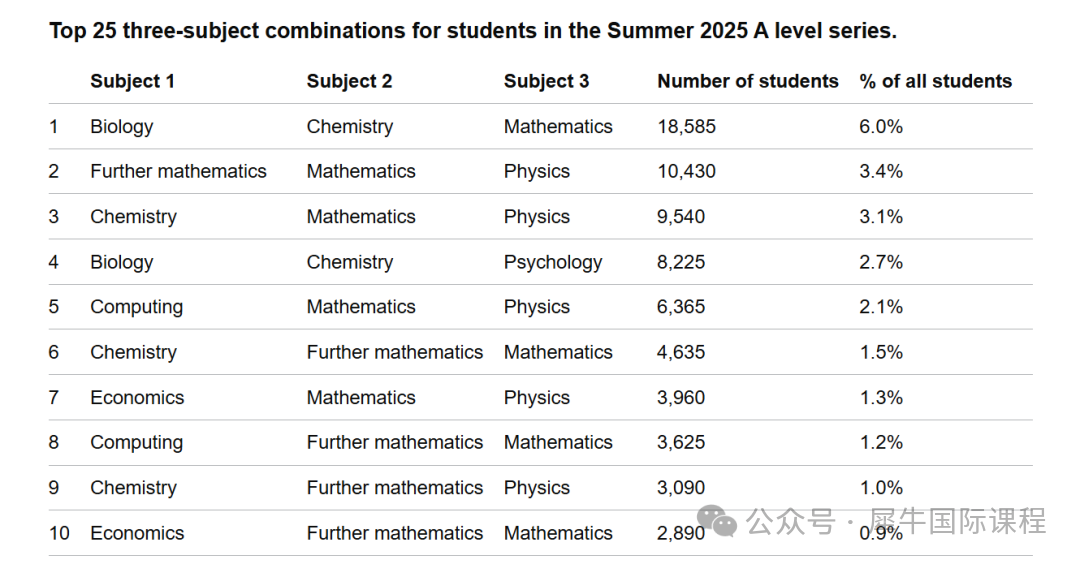Click "Further mathematics" in the Subject 1 column
Viewport: 1080px width, 564px height.
[x=178, y=172]
